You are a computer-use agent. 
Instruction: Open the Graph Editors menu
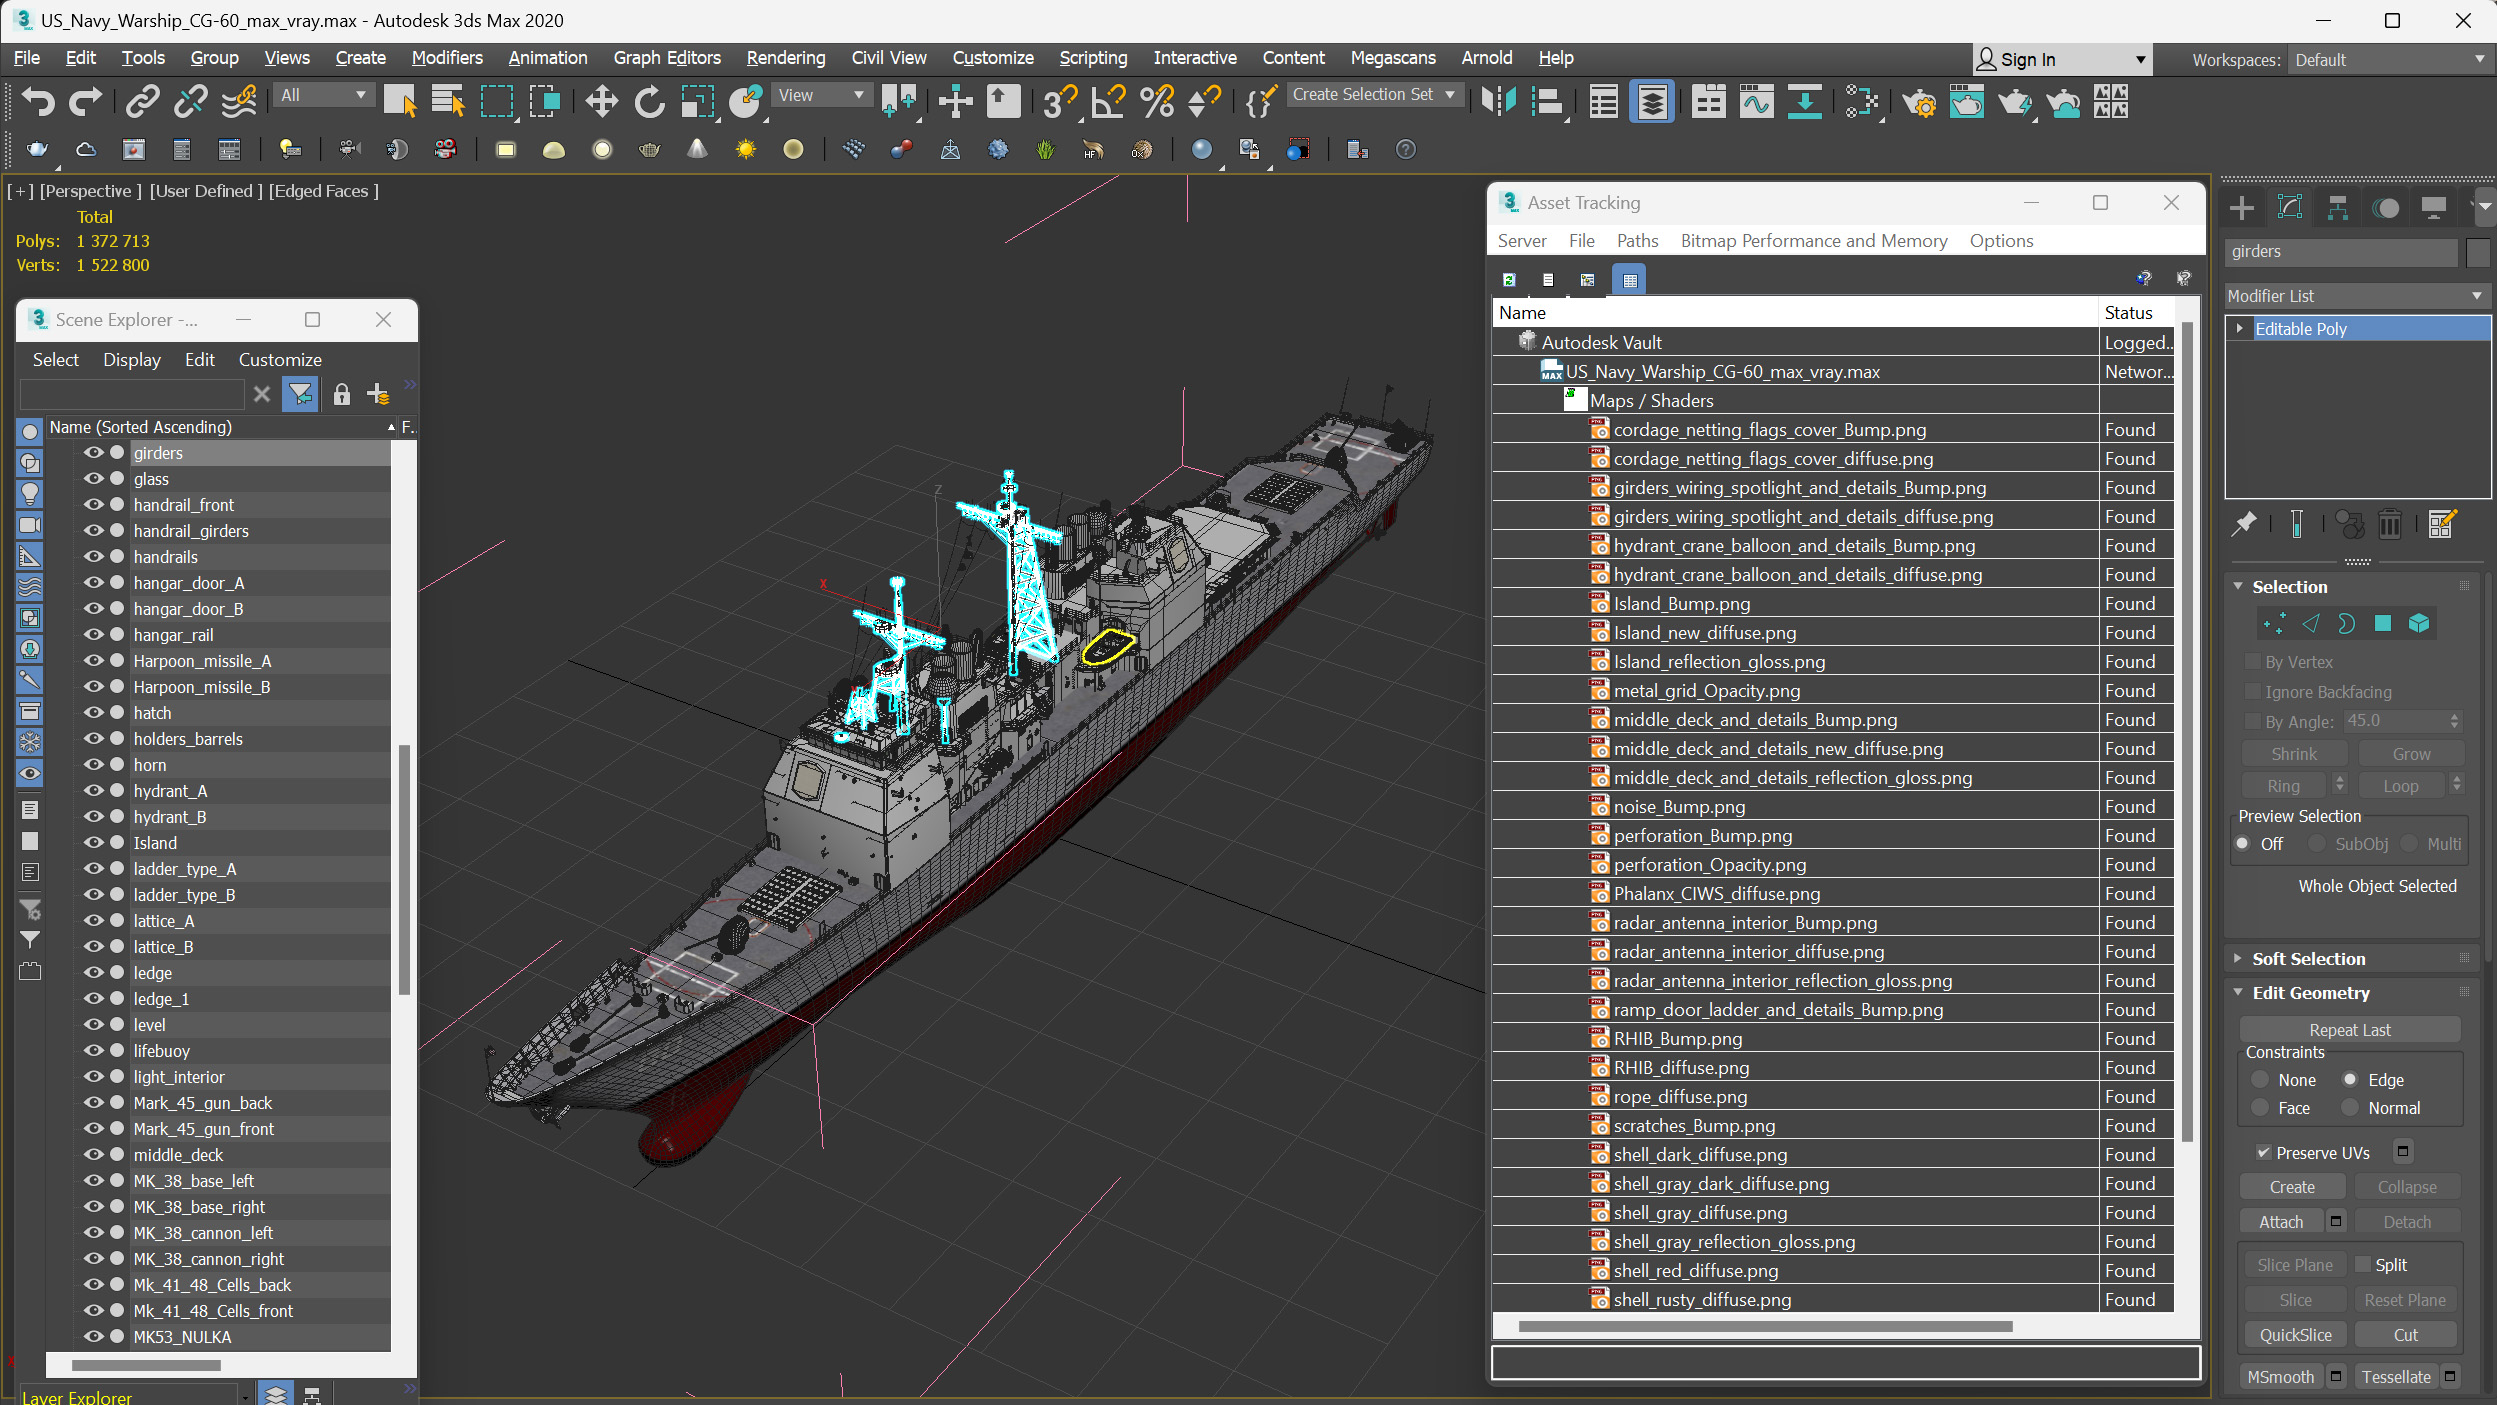pos(667,58)
